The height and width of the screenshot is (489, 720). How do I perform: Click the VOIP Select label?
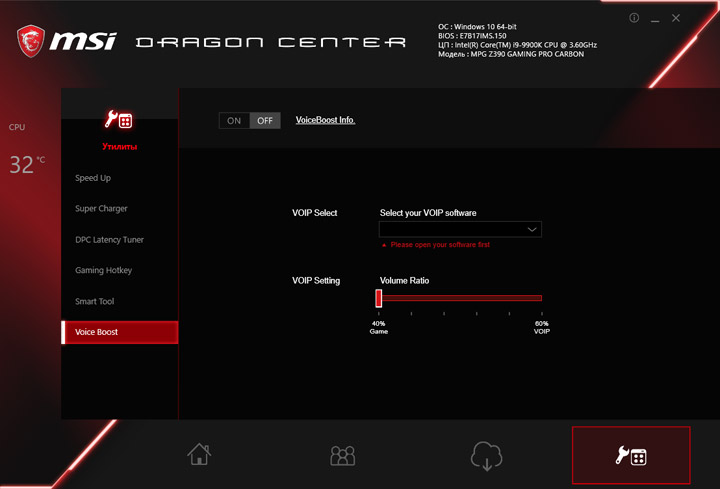(315, 213)
